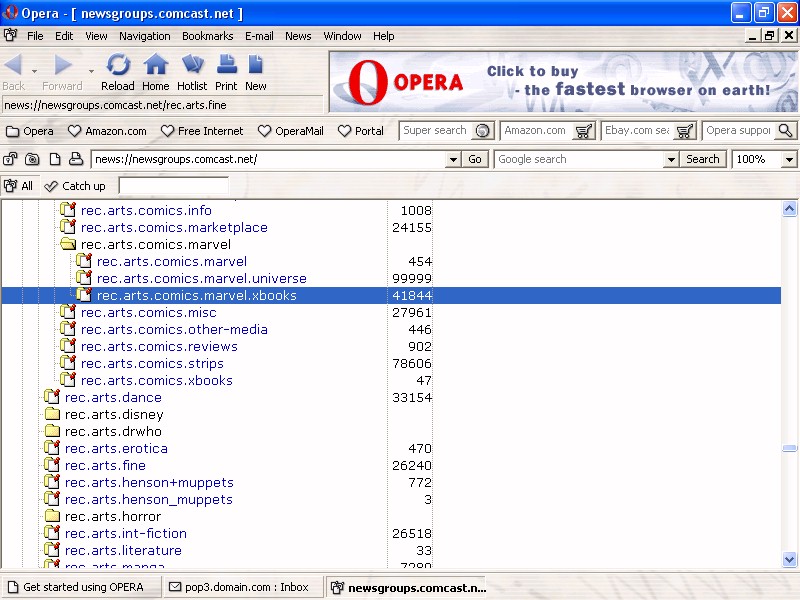Collapse the rec.arts.comics.marvel folder
The height and width of the screenshot is (600, 800).
68,244
